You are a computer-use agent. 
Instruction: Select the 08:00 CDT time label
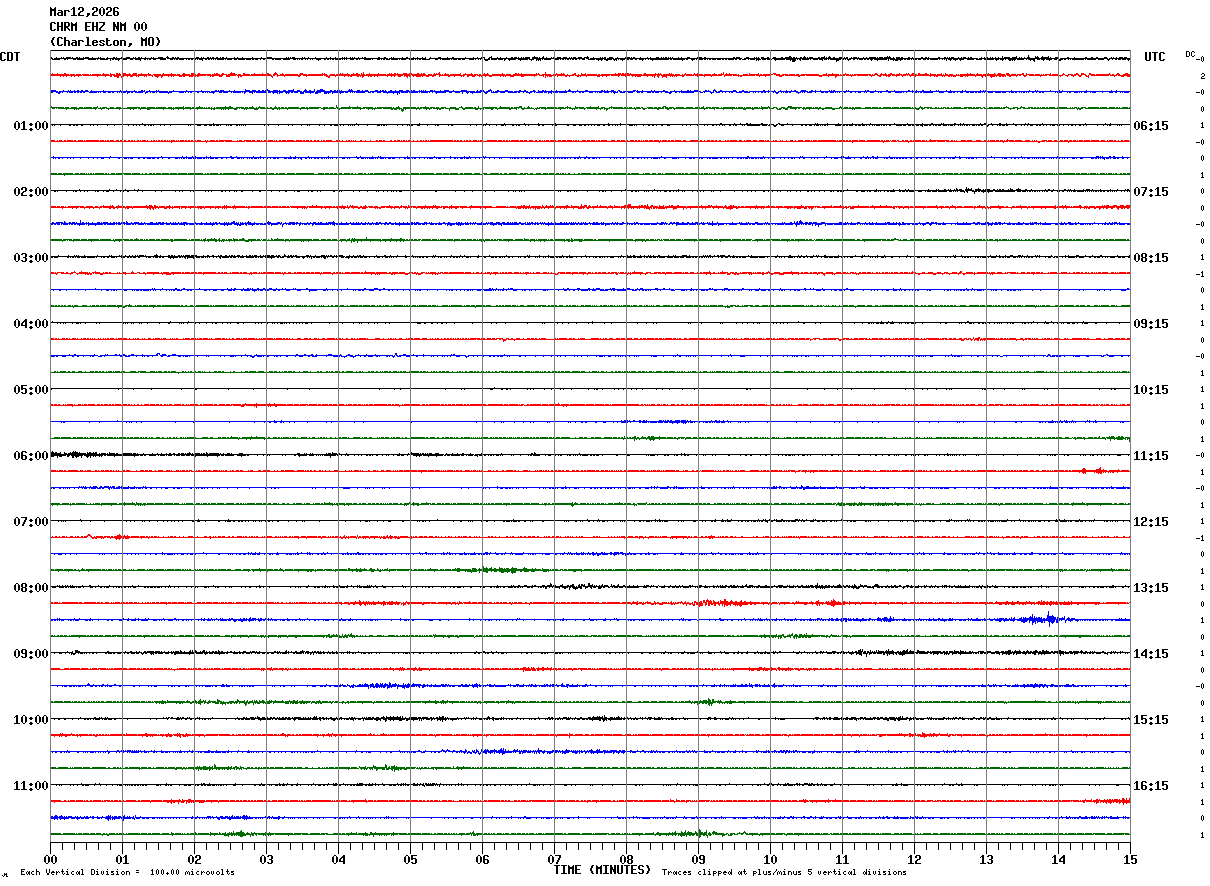coord(30,588)
